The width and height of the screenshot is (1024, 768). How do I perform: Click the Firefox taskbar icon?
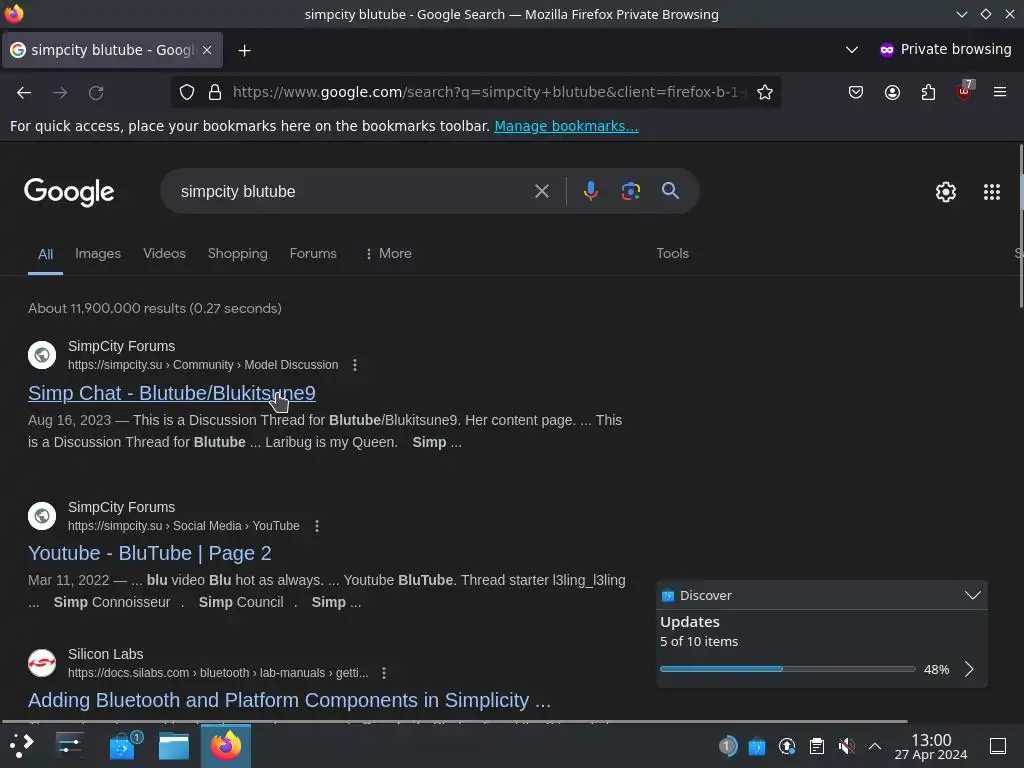(x=225, y=745)
